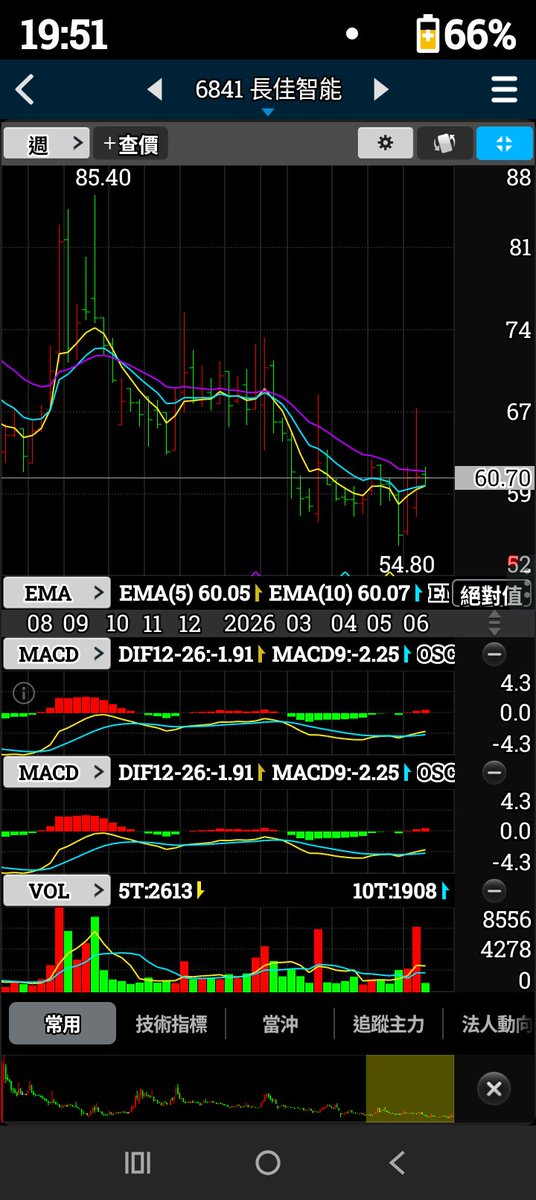Image resolution: width=536 pixels, height=1200 pixels.
Task: Tap the +查價 price lookup button
Action: [x=131, y=144]
